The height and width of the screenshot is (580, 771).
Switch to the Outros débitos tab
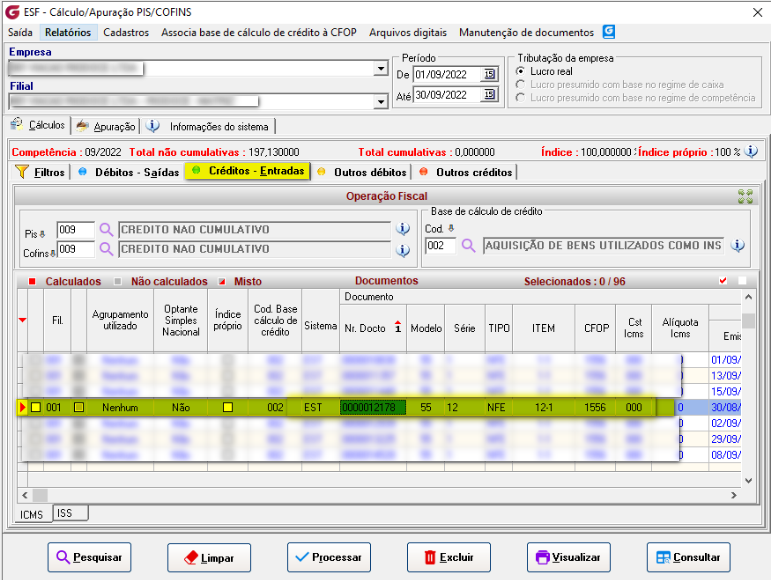tap(362, 172)
